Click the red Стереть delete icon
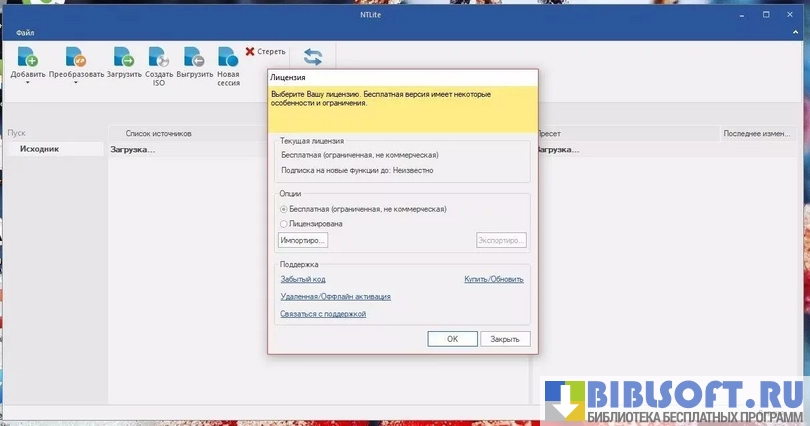The width and height of the screenshot is (810, 426). (250, 51)
